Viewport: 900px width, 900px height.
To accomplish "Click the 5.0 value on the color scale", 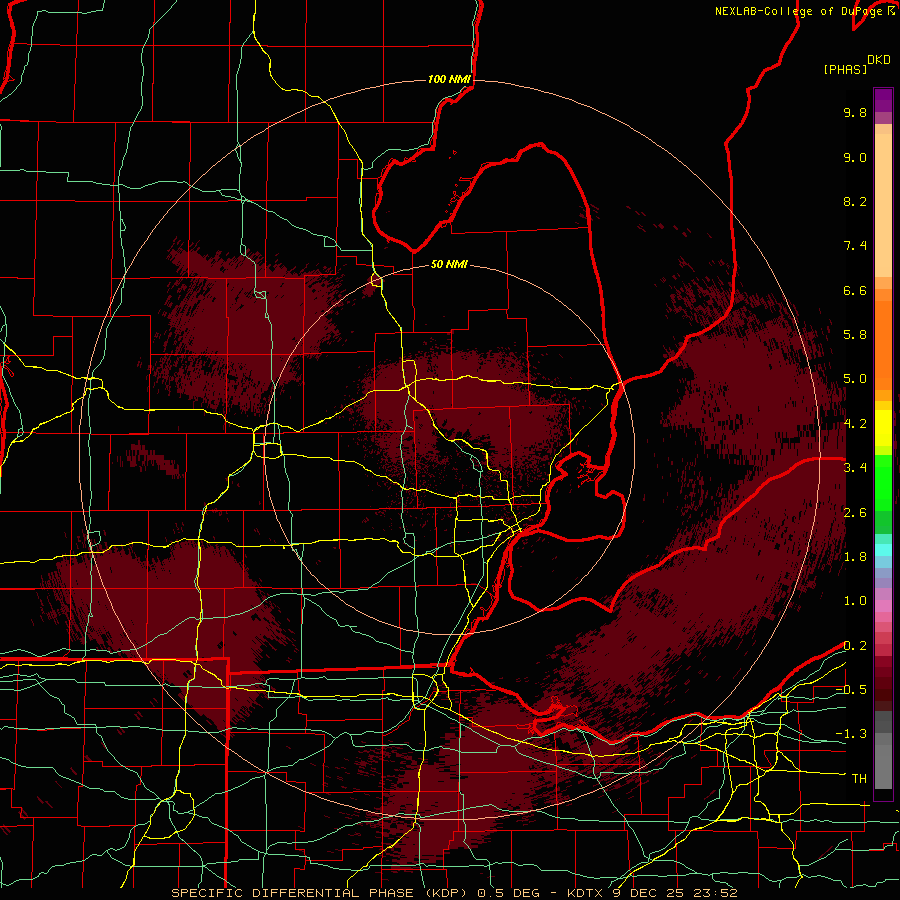I will click(855, 379).
